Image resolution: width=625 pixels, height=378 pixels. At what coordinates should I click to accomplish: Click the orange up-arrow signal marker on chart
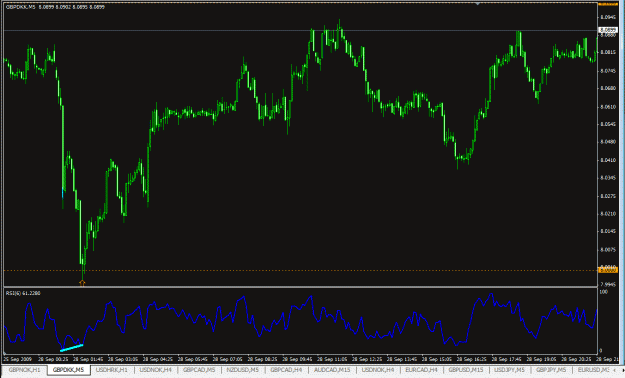pos(82,283)
